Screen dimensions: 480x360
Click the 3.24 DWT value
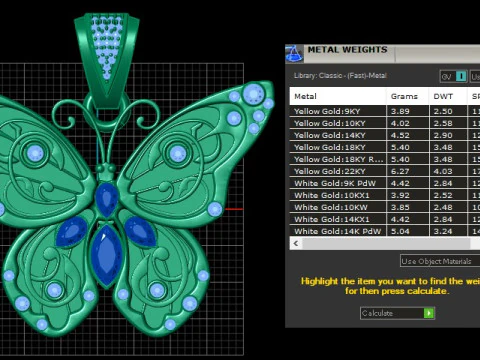[443, 231]
